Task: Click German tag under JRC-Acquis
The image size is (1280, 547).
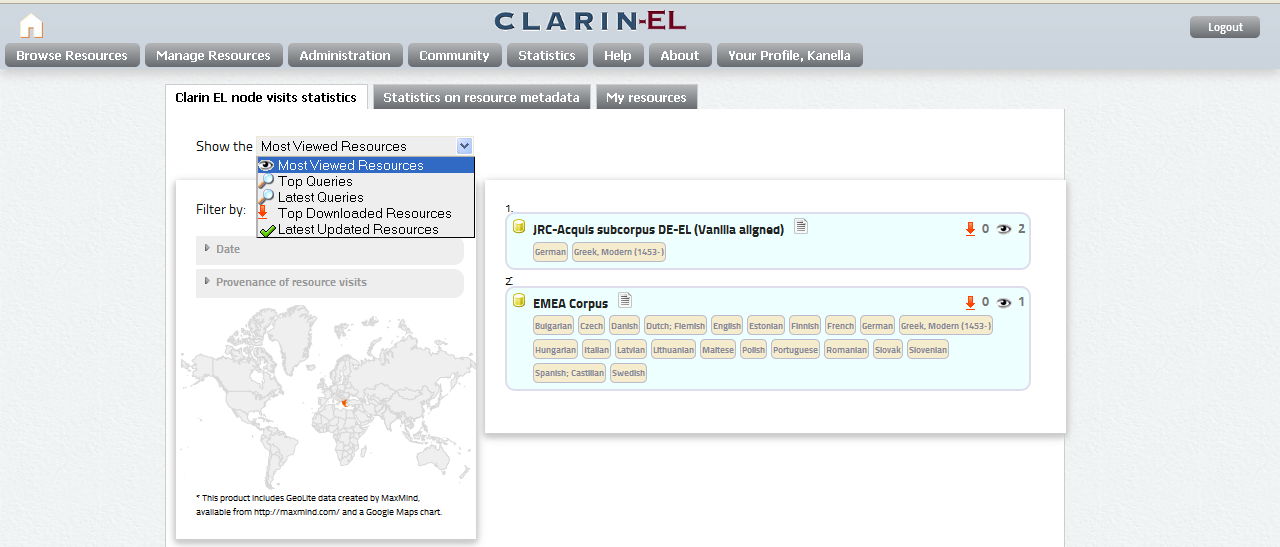Action: [x=550, y=252]
